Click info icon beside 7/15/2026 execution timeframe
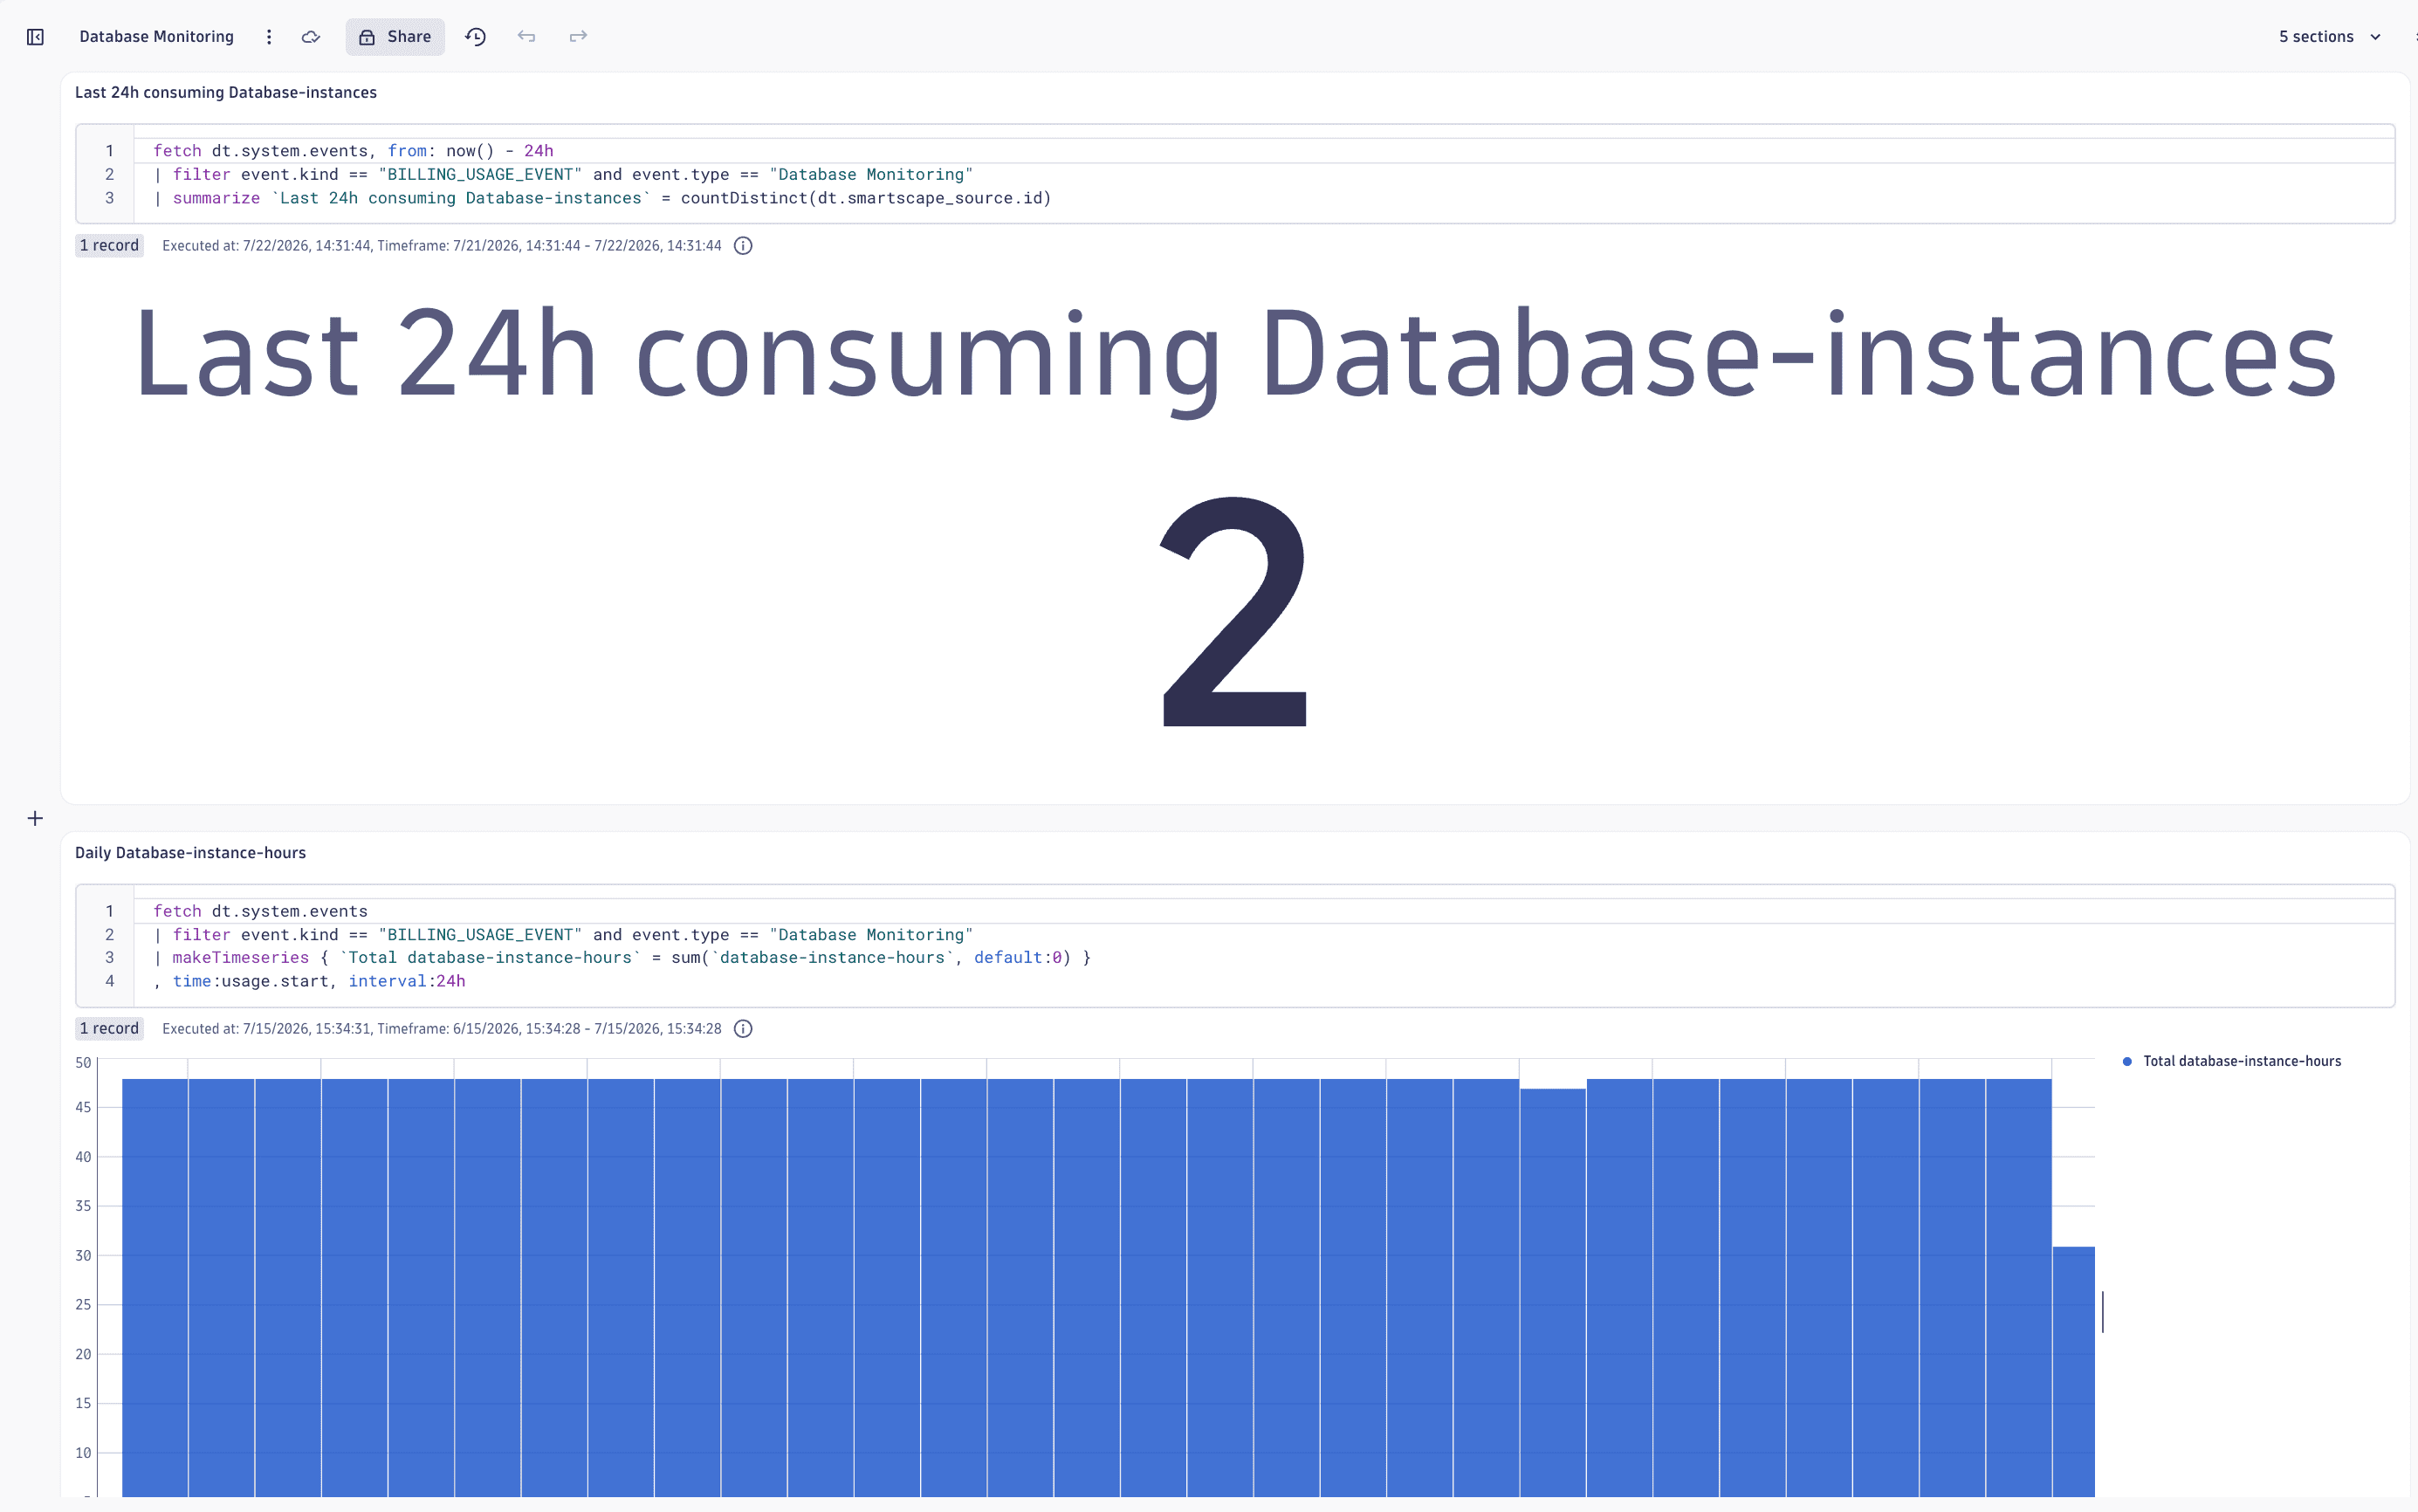 pos(743,1029)
